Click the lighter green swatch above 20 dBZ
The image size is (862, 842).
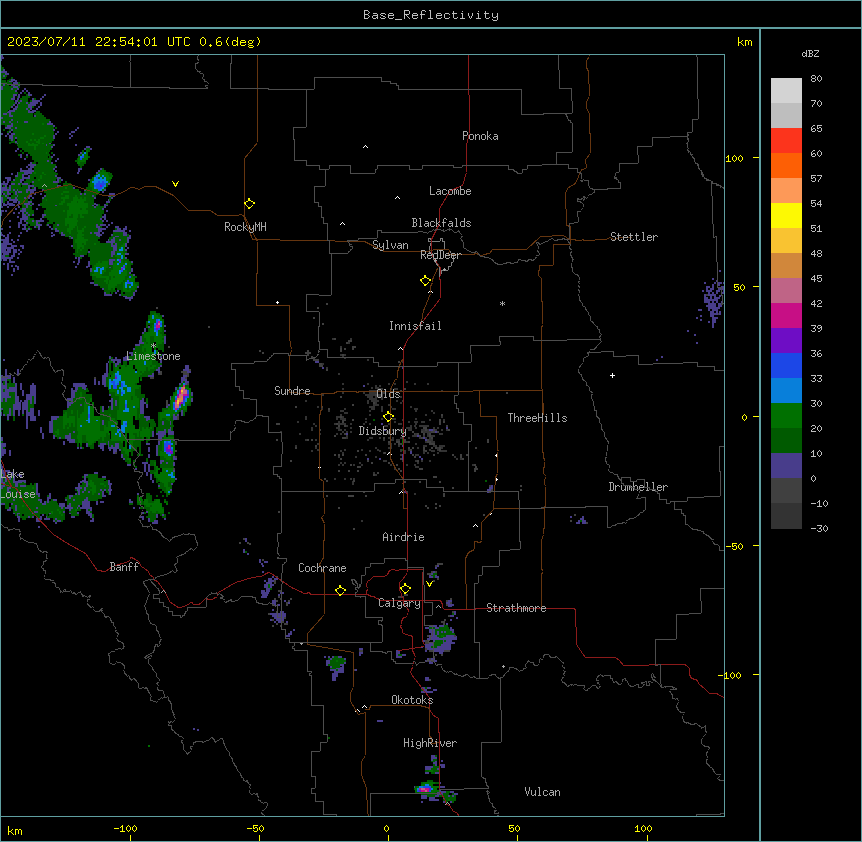(786, 415)
